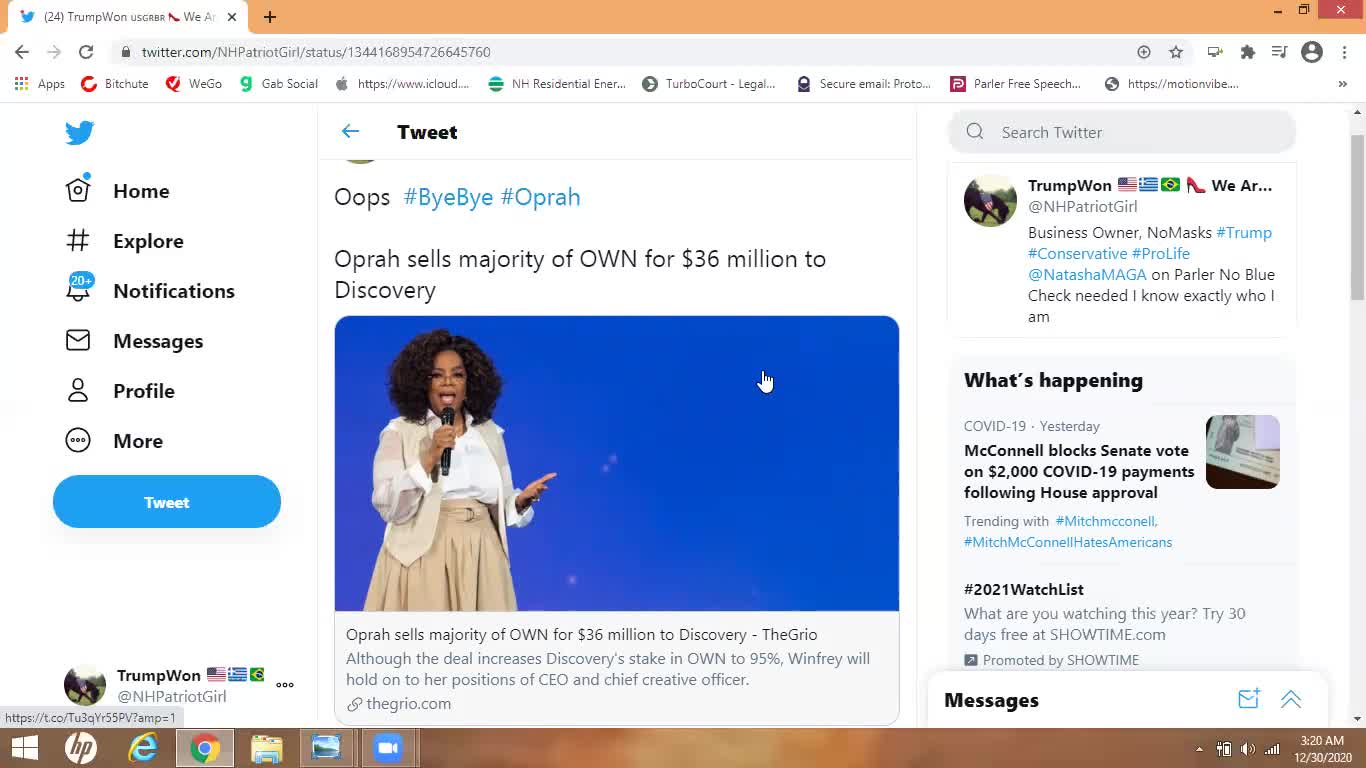Click the Explore hashtag icon
The height and width of the screenshot is (768, 1366).
tap(78, 240)
